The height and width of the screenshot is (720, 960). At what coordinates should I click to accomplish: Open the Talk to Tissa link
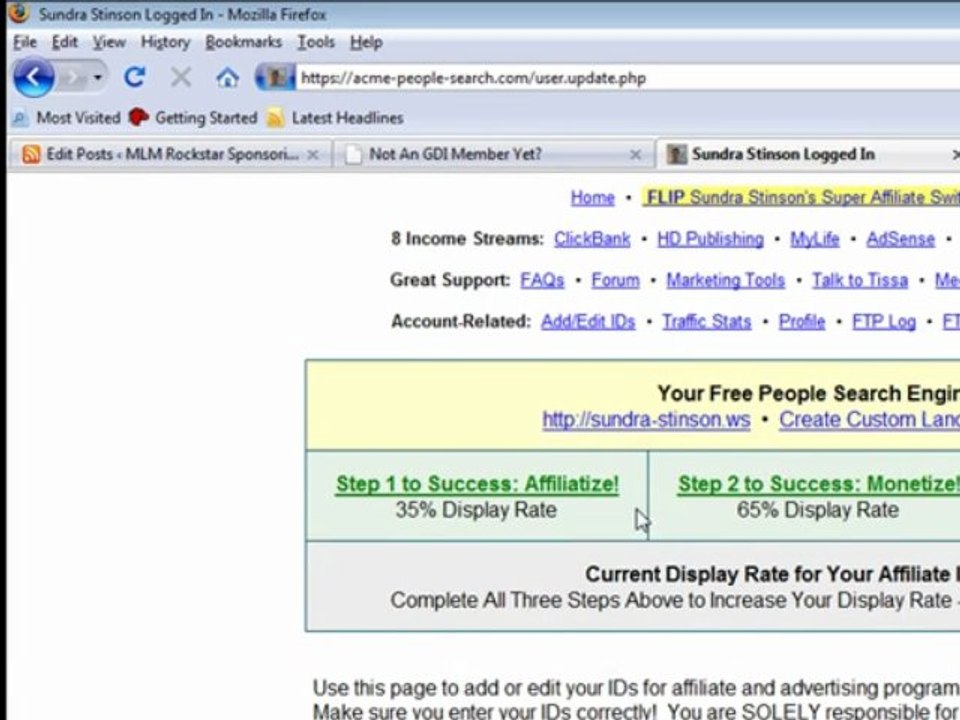[x=860, y=280]
